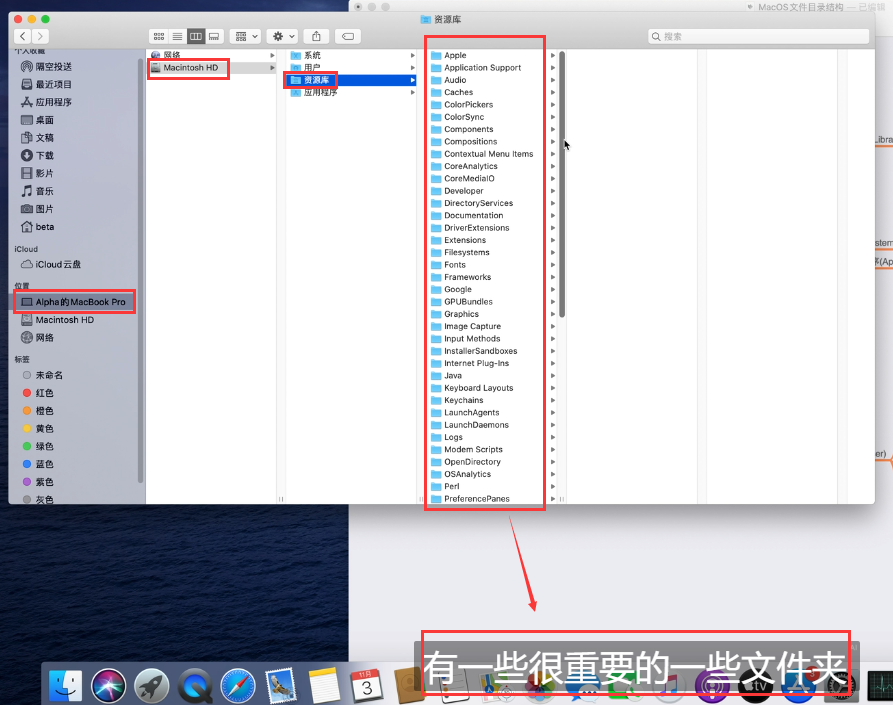Open Safari from the Dock
This screenshot has width=893, height=705.
[x=238, y=685]
